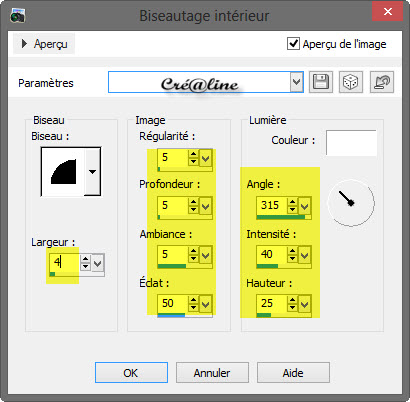Click the Annuler button

coord(212,373)
